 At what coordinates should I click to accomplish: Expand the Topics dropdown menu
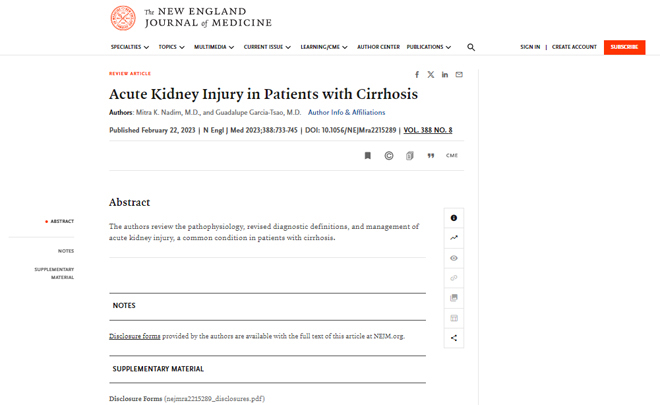[x=171, y=47]
